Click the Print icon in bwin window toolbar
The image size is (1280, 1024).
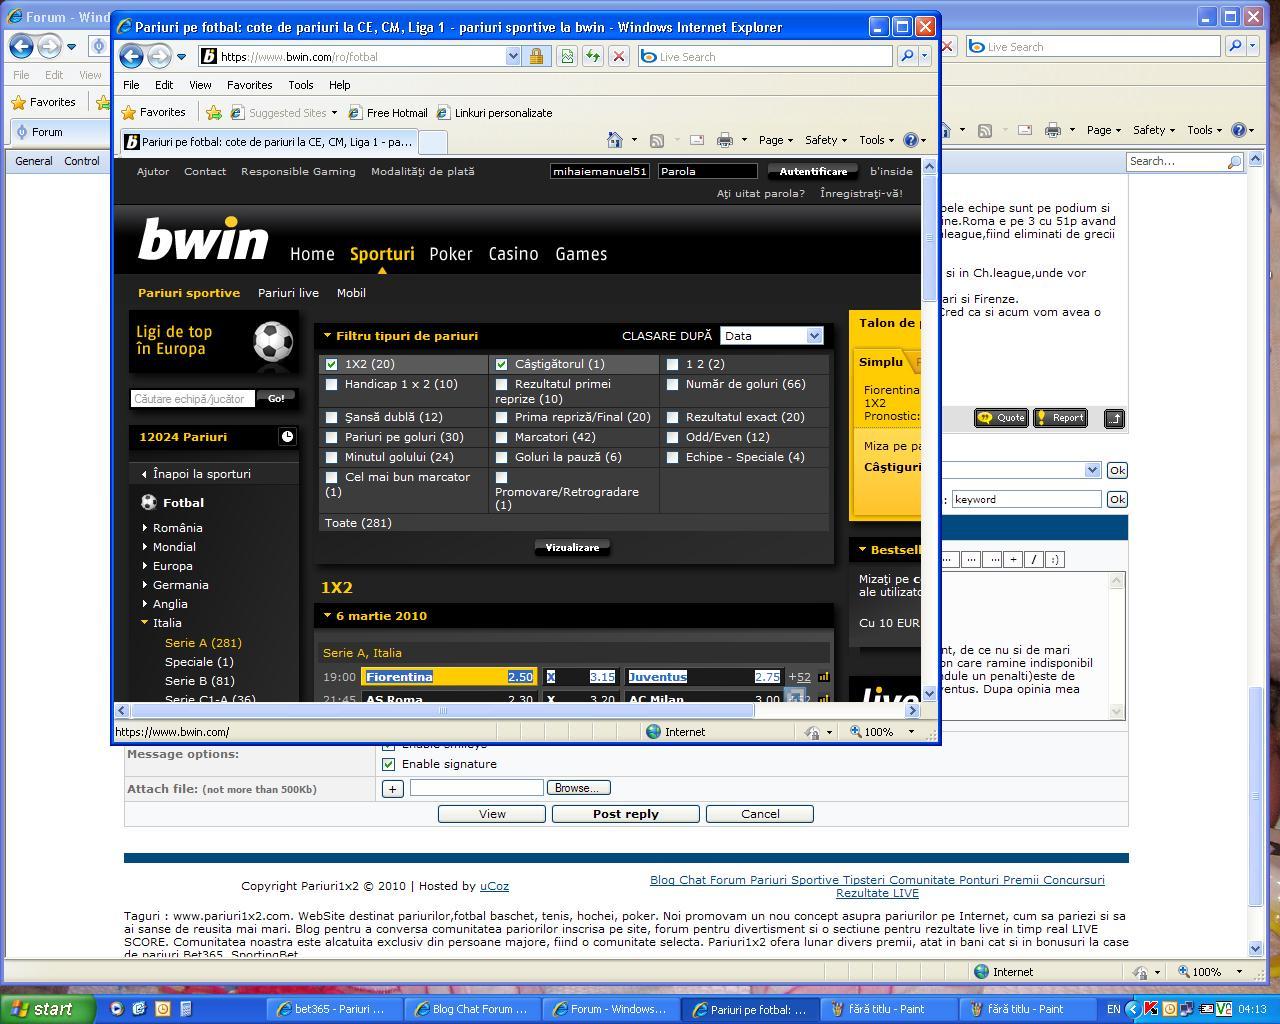point(725,140)
